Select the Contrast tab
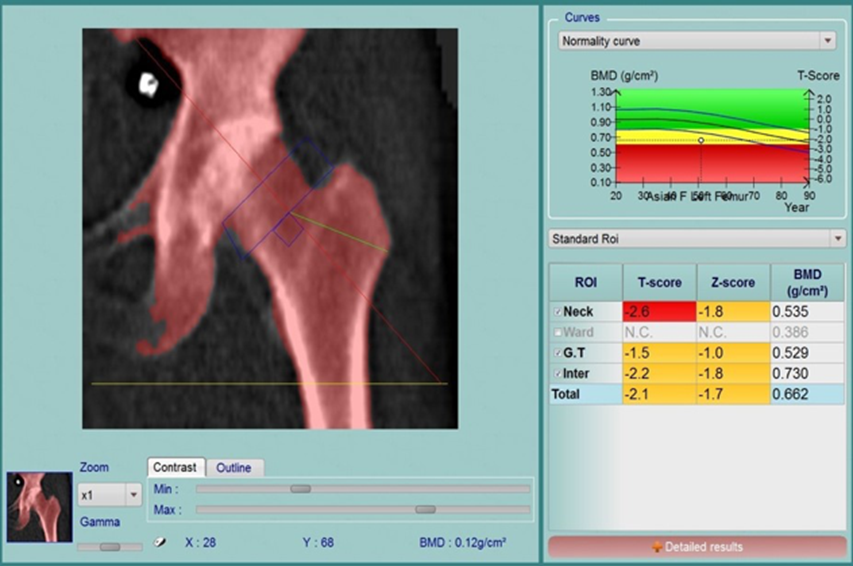The width and height of the screenshot is (853, 566). tap(176, 468)
